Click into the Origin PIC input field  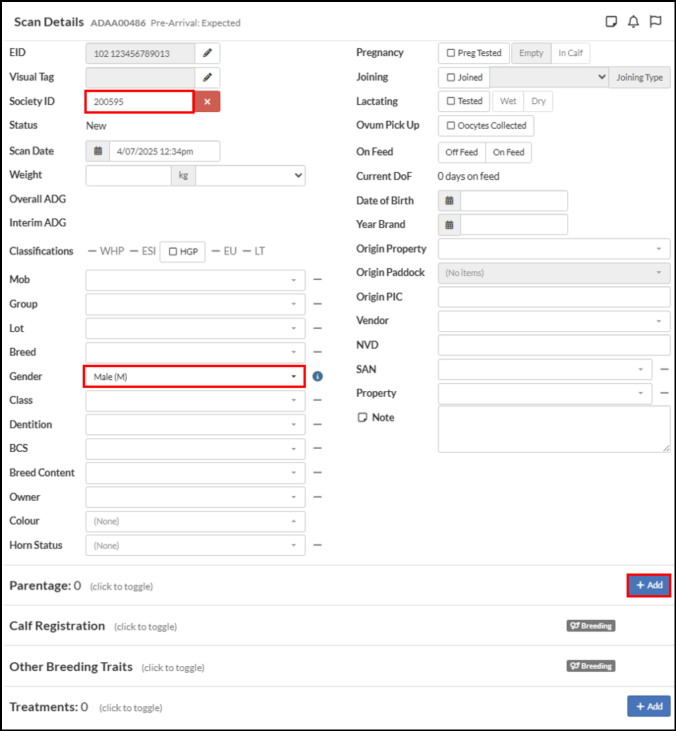coord(554,297)
